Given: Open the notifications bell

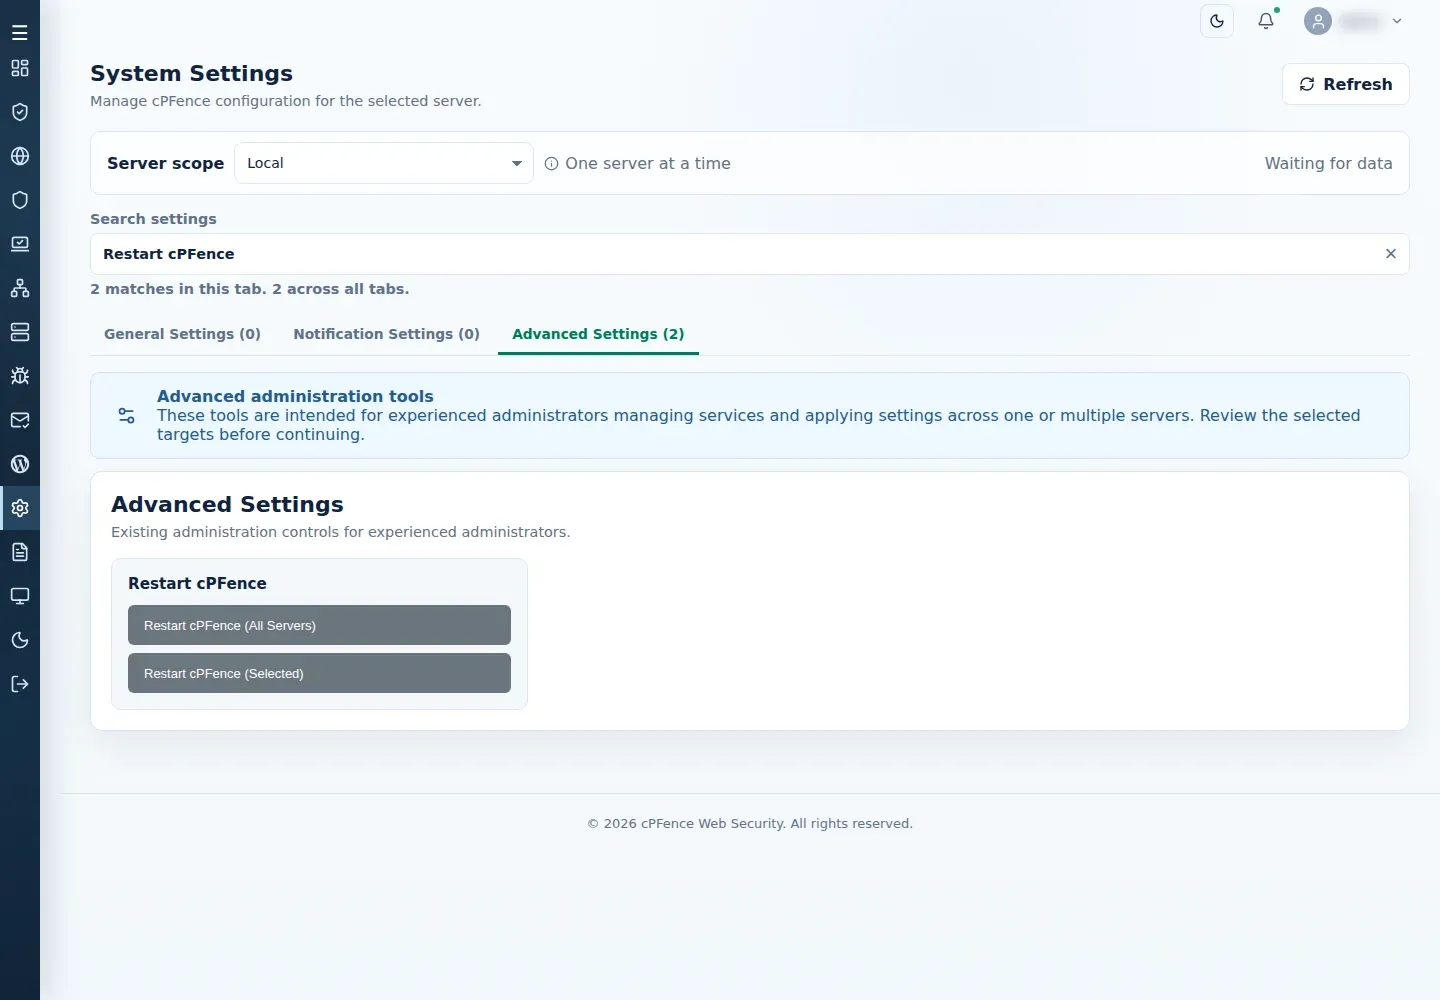Looking at the screenshot, I should [1266, 21].
